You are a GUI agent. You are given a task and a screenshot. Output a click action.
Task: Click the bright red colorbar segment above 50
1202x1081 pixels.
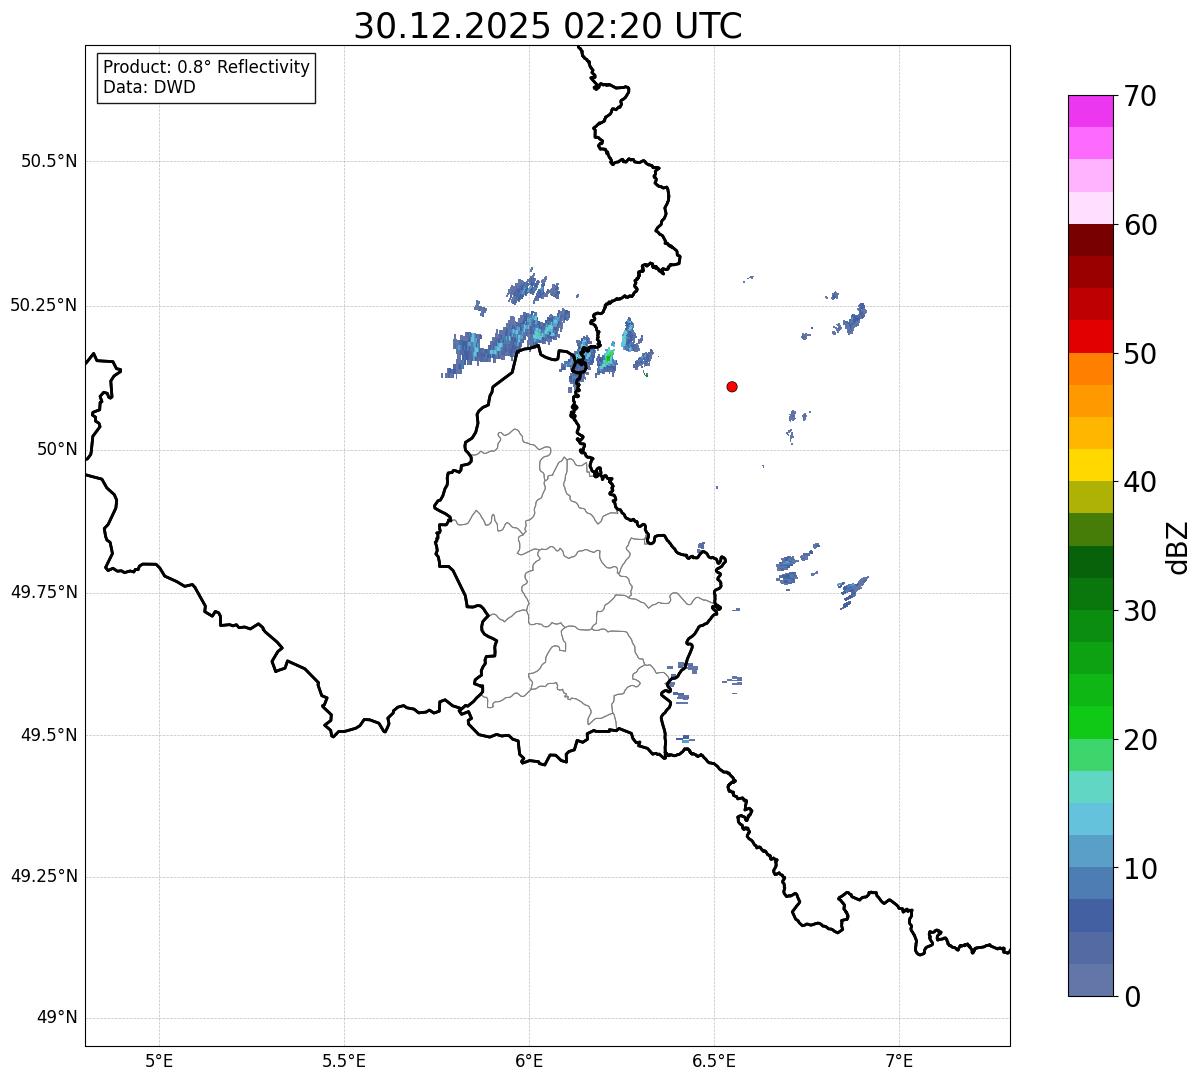point(1090,336)
